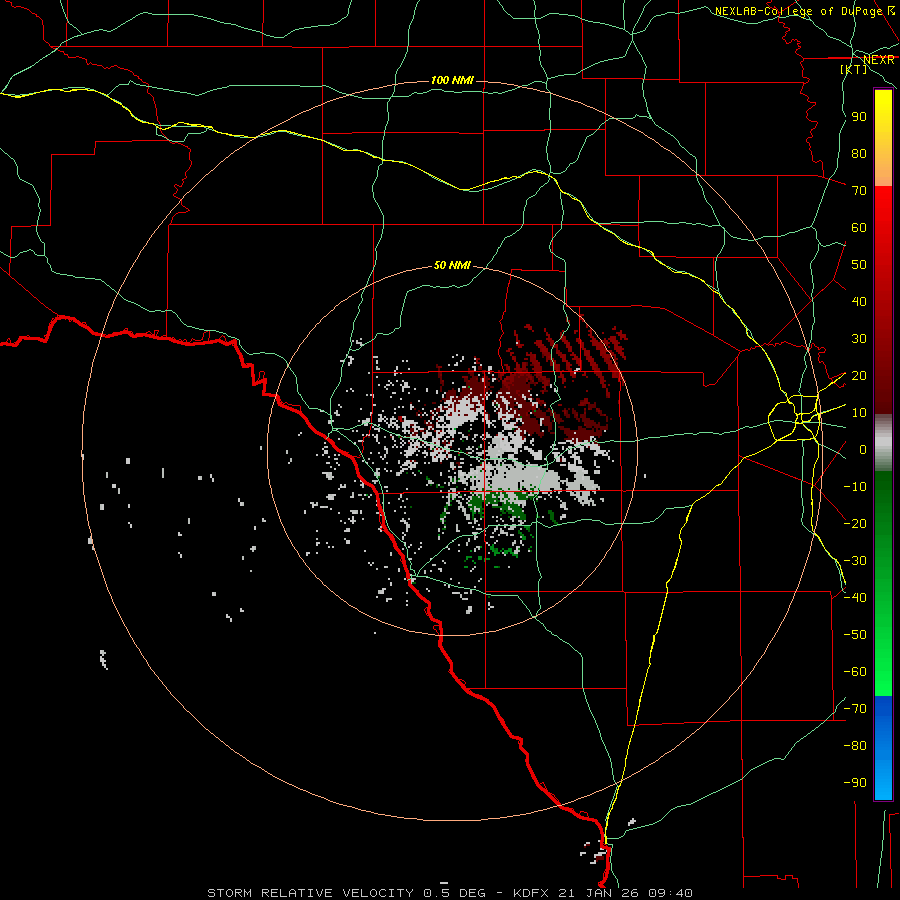The width and height of the screenshot is (900, 900).
Task: Select the -80 knot scale label
Action: tap(855, 746)
